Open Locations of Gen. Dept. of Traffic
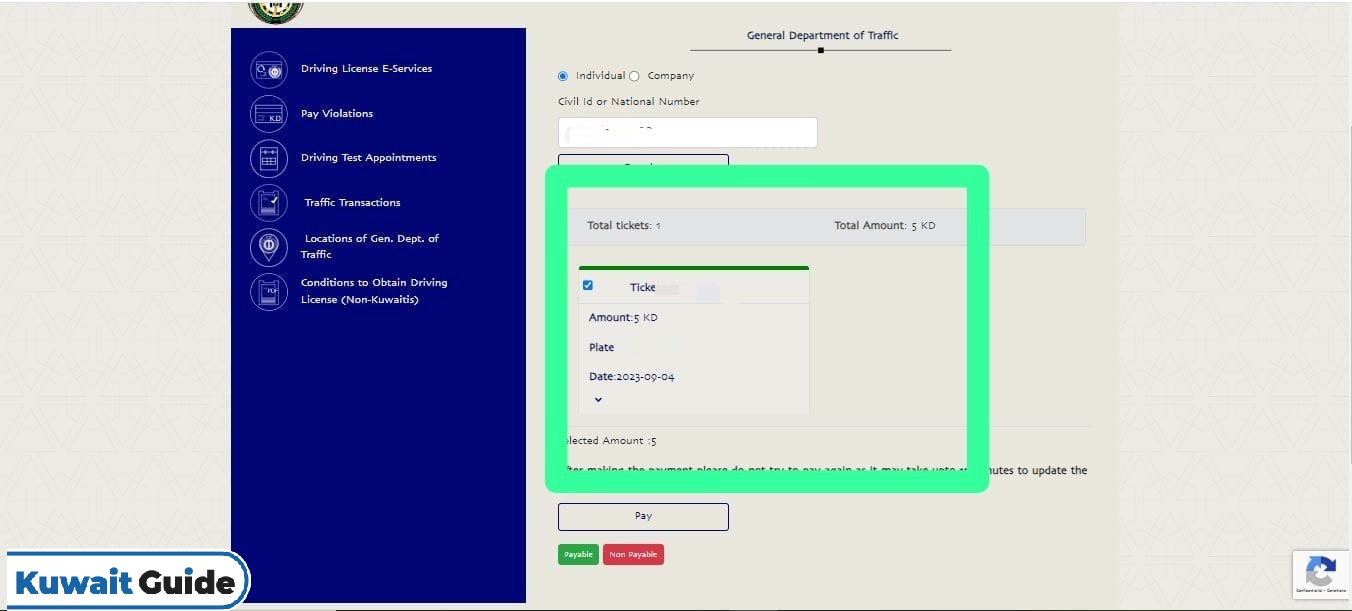This screenshot has height=611, width=1352. (x=370, y=246)
